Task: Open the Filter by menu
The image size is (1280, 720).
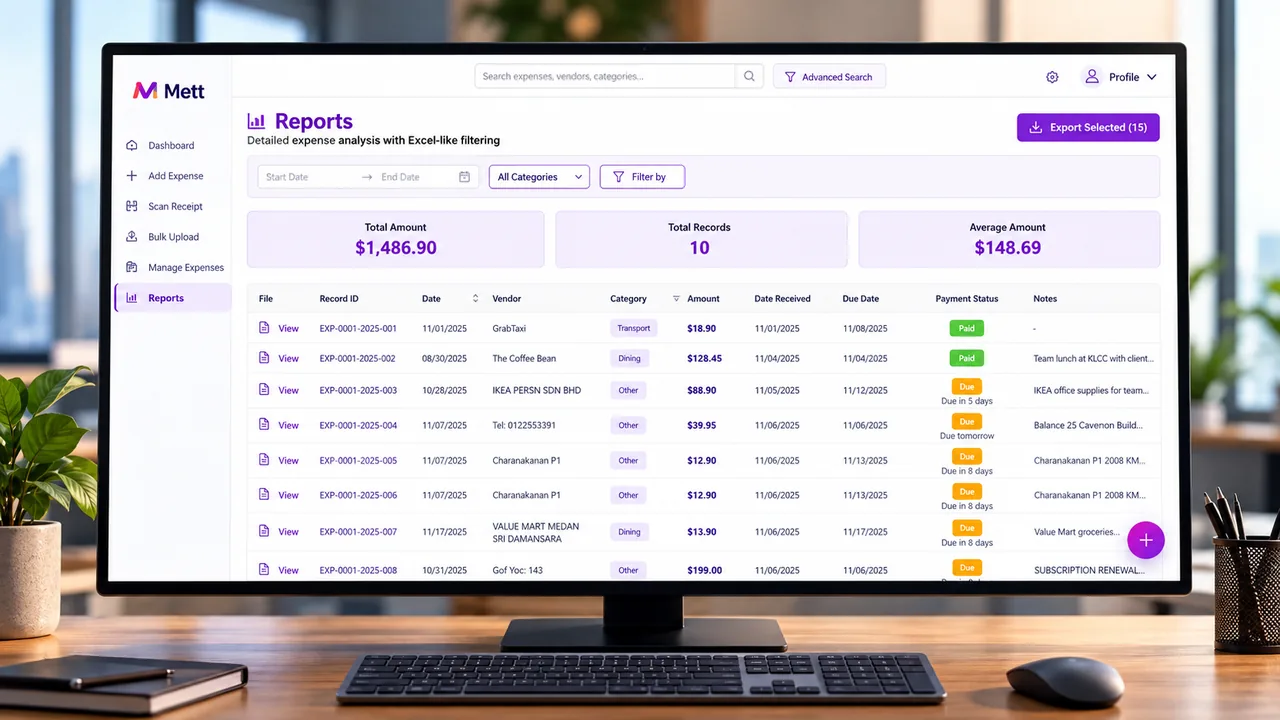Action: tap(642, 177)
